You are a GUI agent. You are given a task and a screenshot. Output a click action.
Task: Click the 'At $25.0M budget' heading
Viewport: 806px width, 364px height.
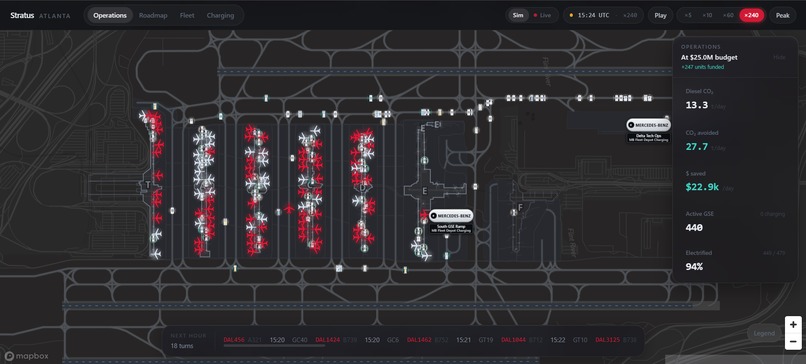709,58
